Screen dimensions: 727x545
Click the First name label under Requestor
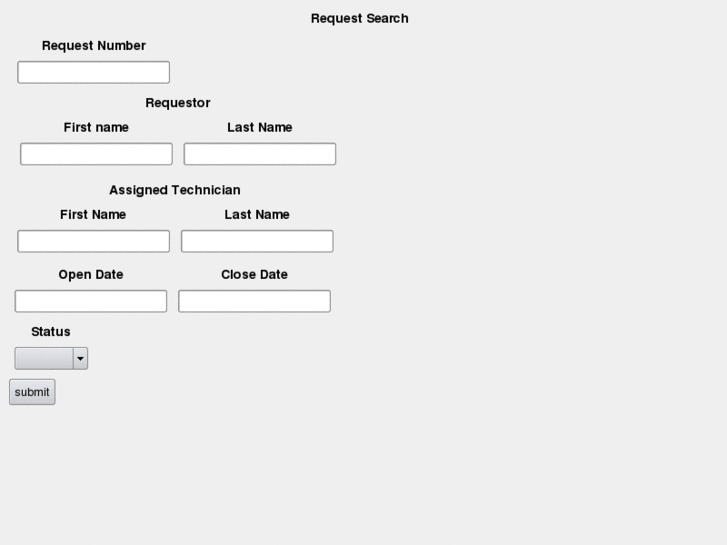[x=96, y=127]
